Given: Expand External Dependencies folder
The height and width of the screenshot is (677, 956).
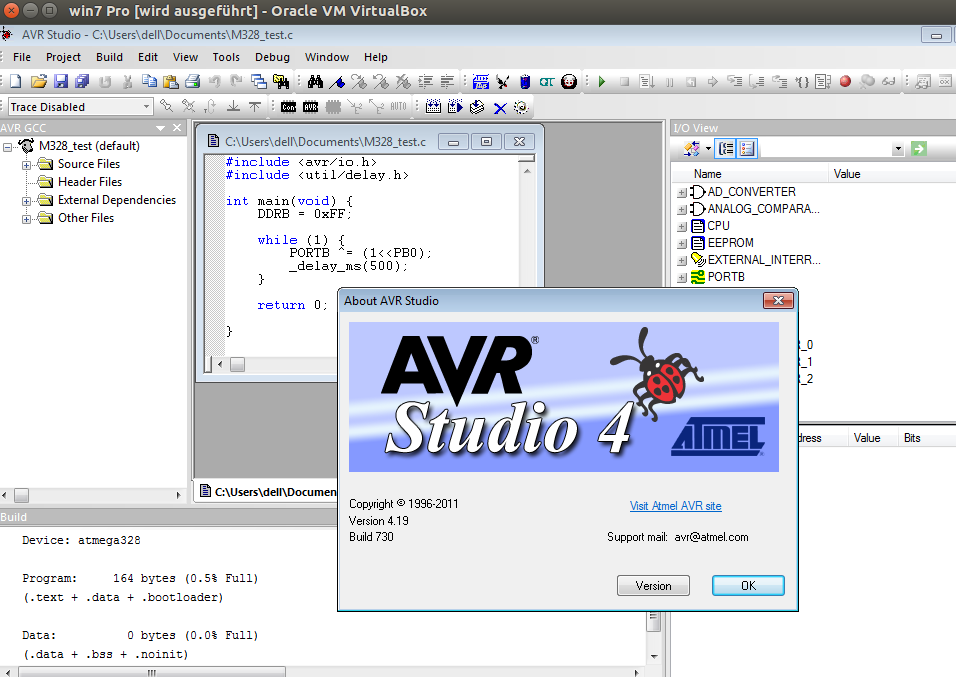Looking at the screenshot, I should pos(26,201).
